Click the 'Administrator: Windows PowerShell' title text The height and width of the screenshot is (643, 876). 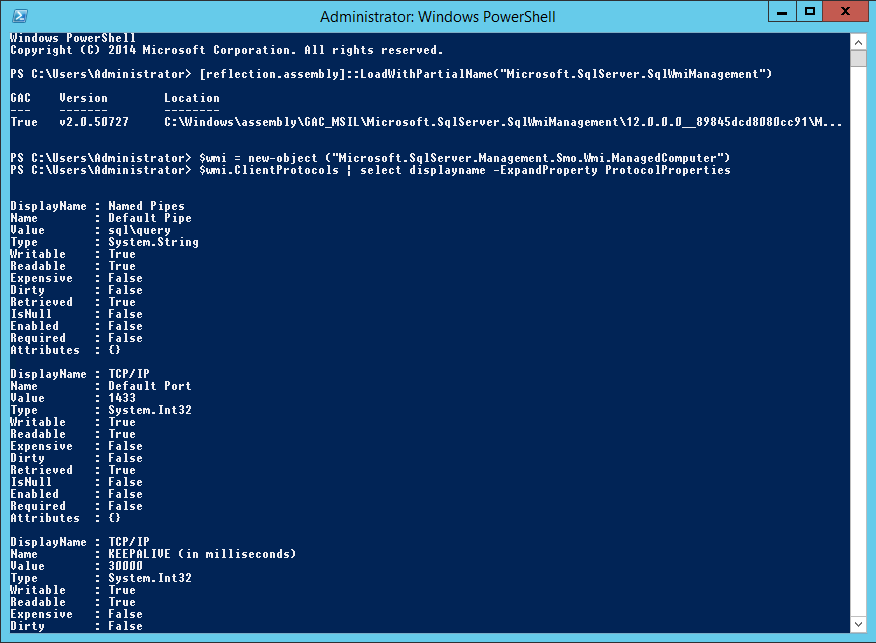click(437, 17)
